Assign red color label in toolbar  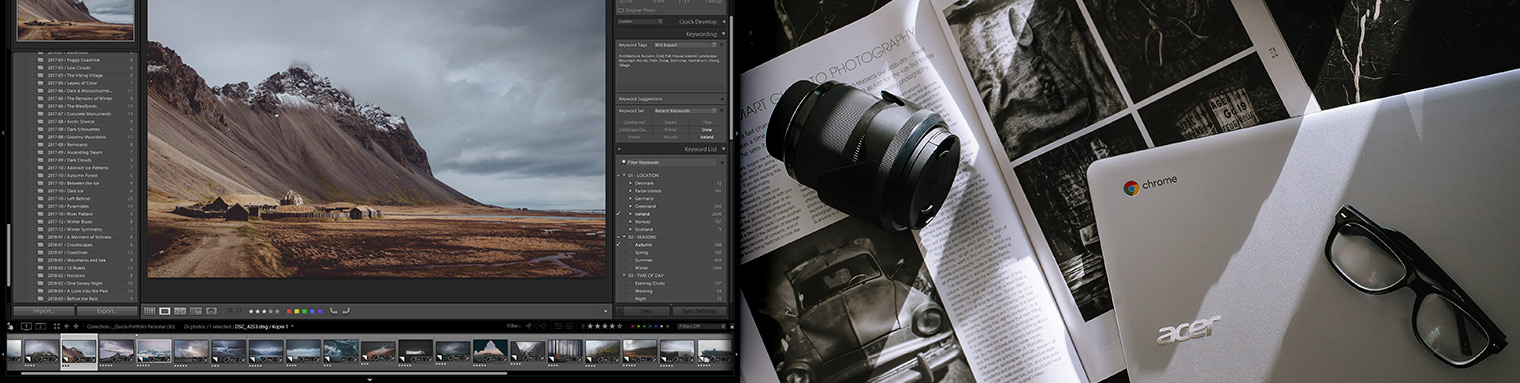tap(289, 311)
